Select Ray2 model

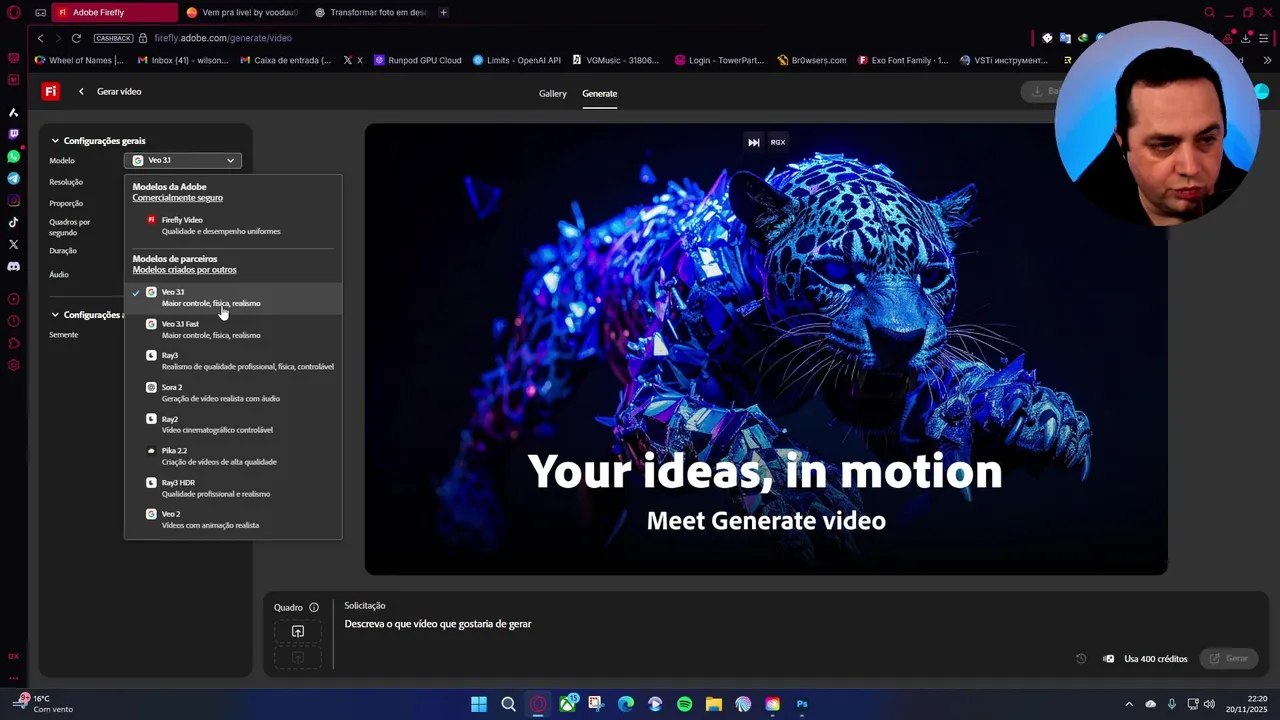coord(233,424)
